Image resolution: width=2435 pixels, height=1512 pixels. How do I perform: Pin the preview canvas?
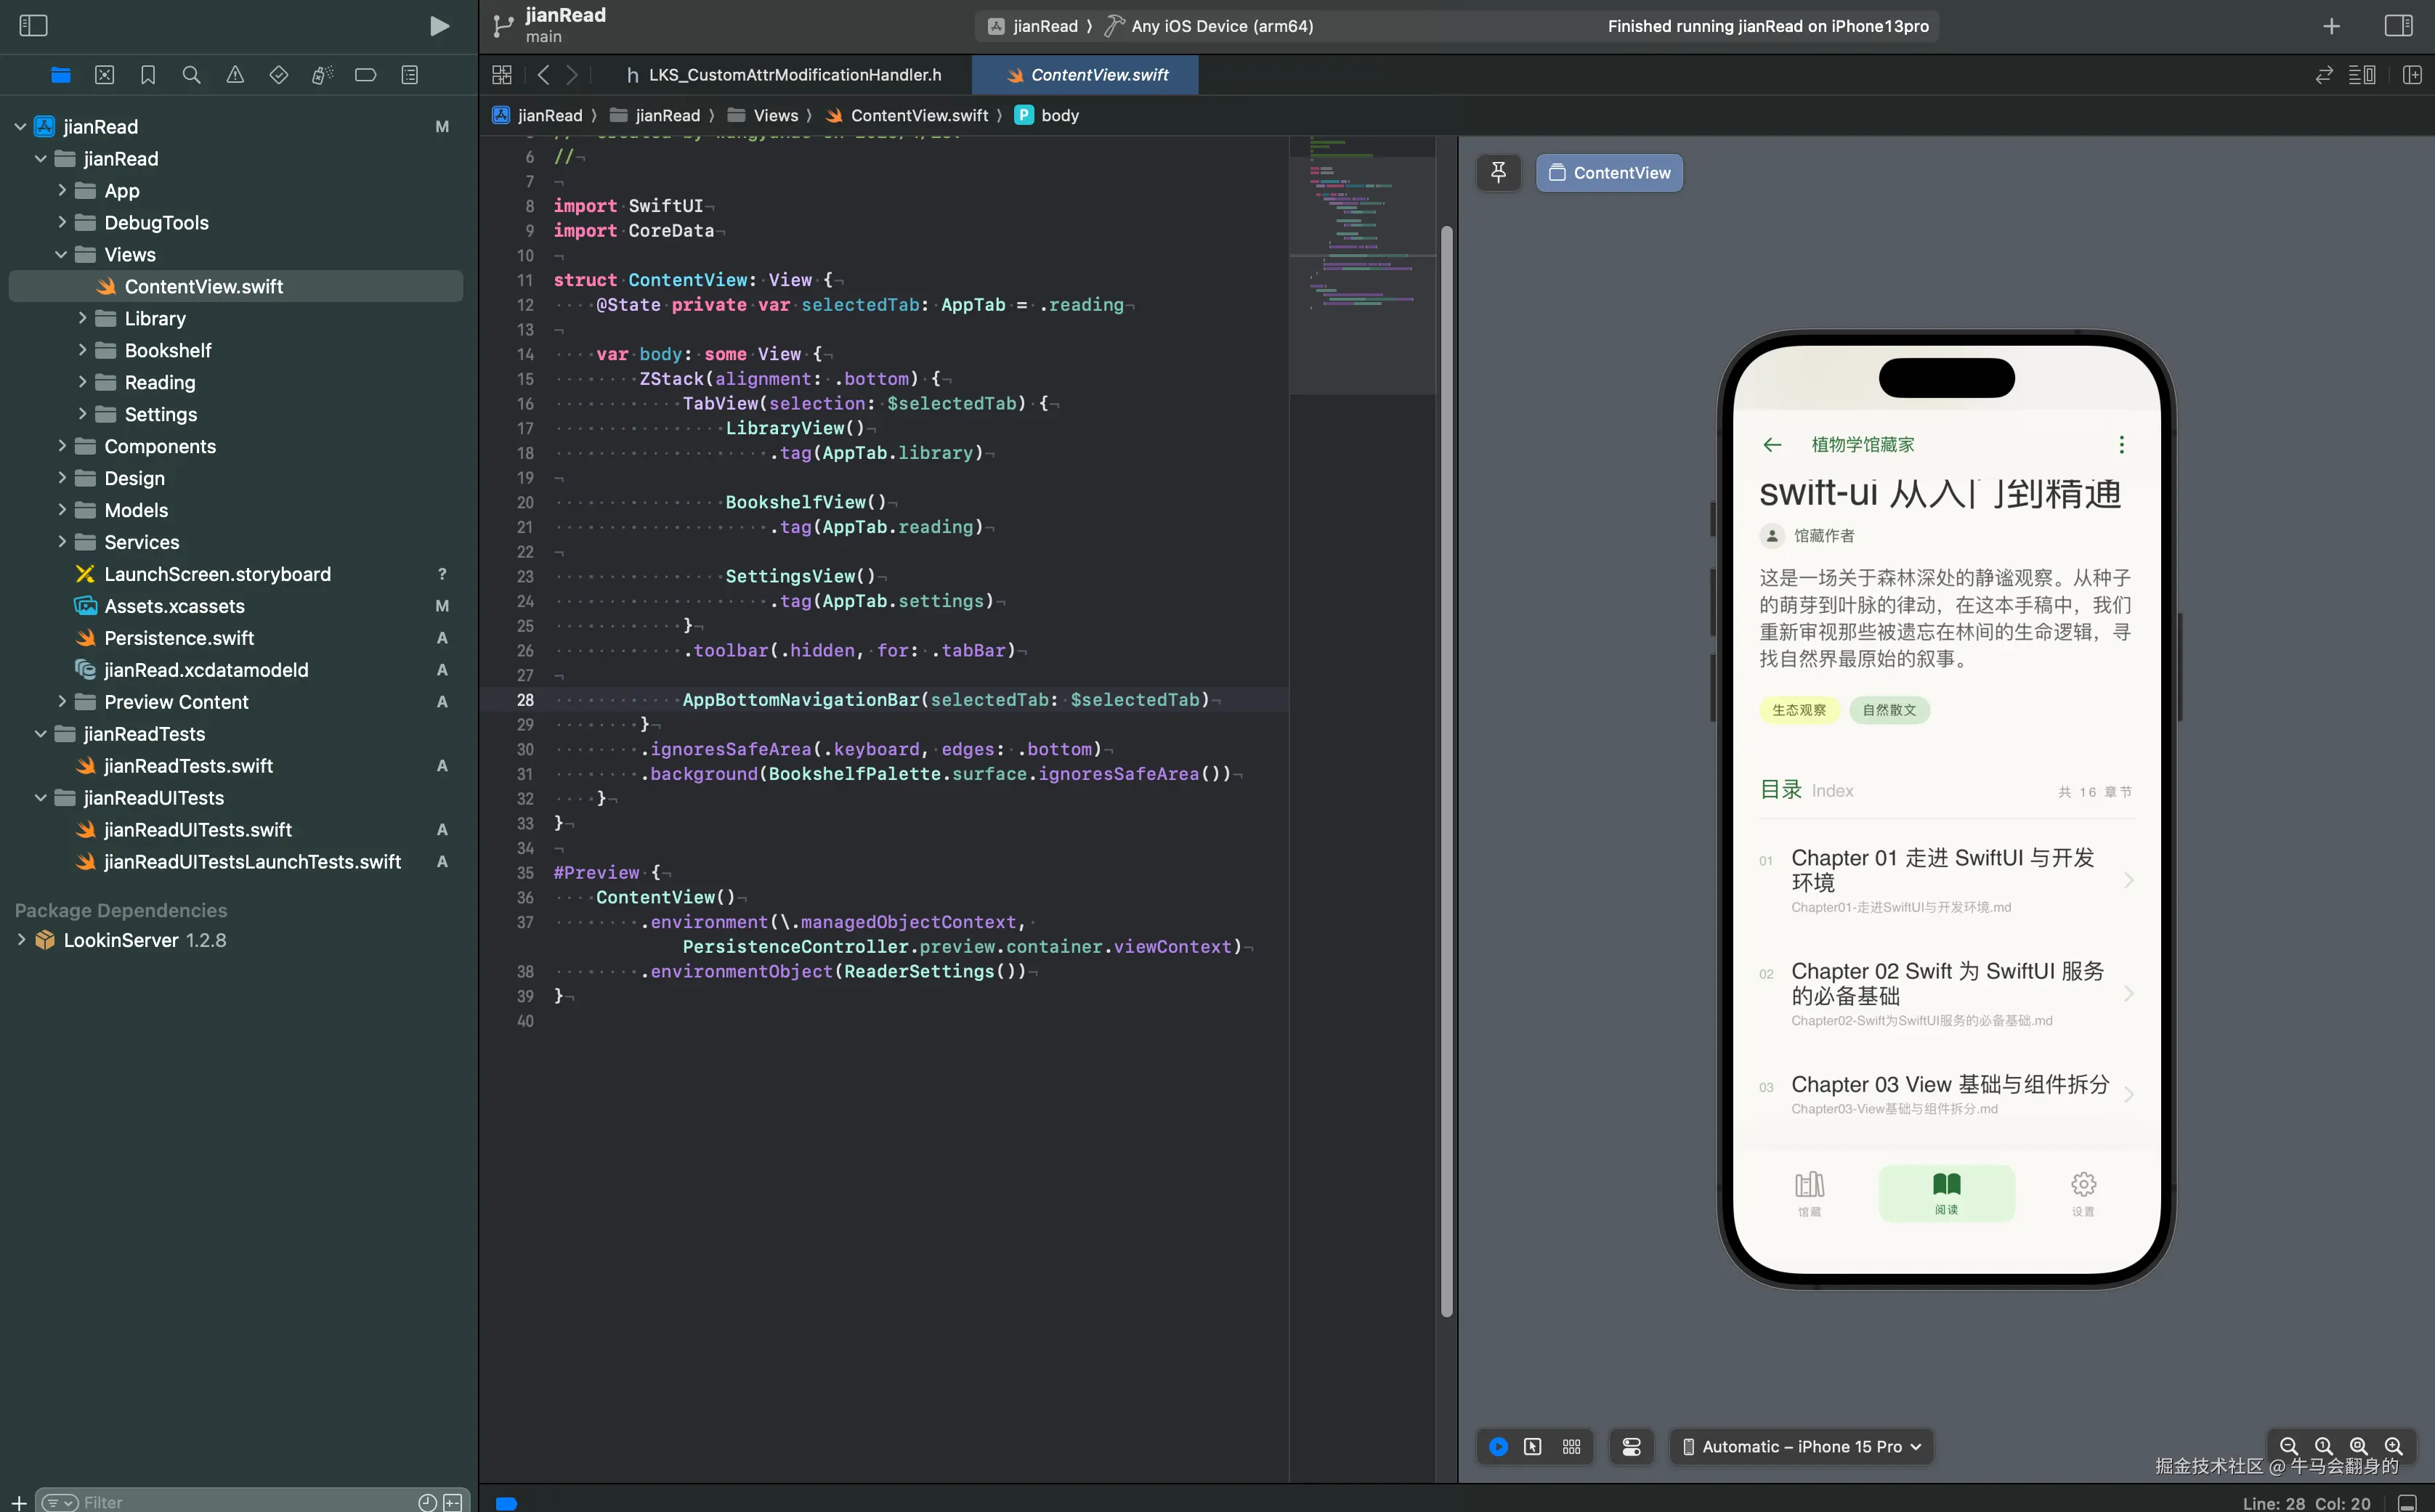(x=1498, y=173)
